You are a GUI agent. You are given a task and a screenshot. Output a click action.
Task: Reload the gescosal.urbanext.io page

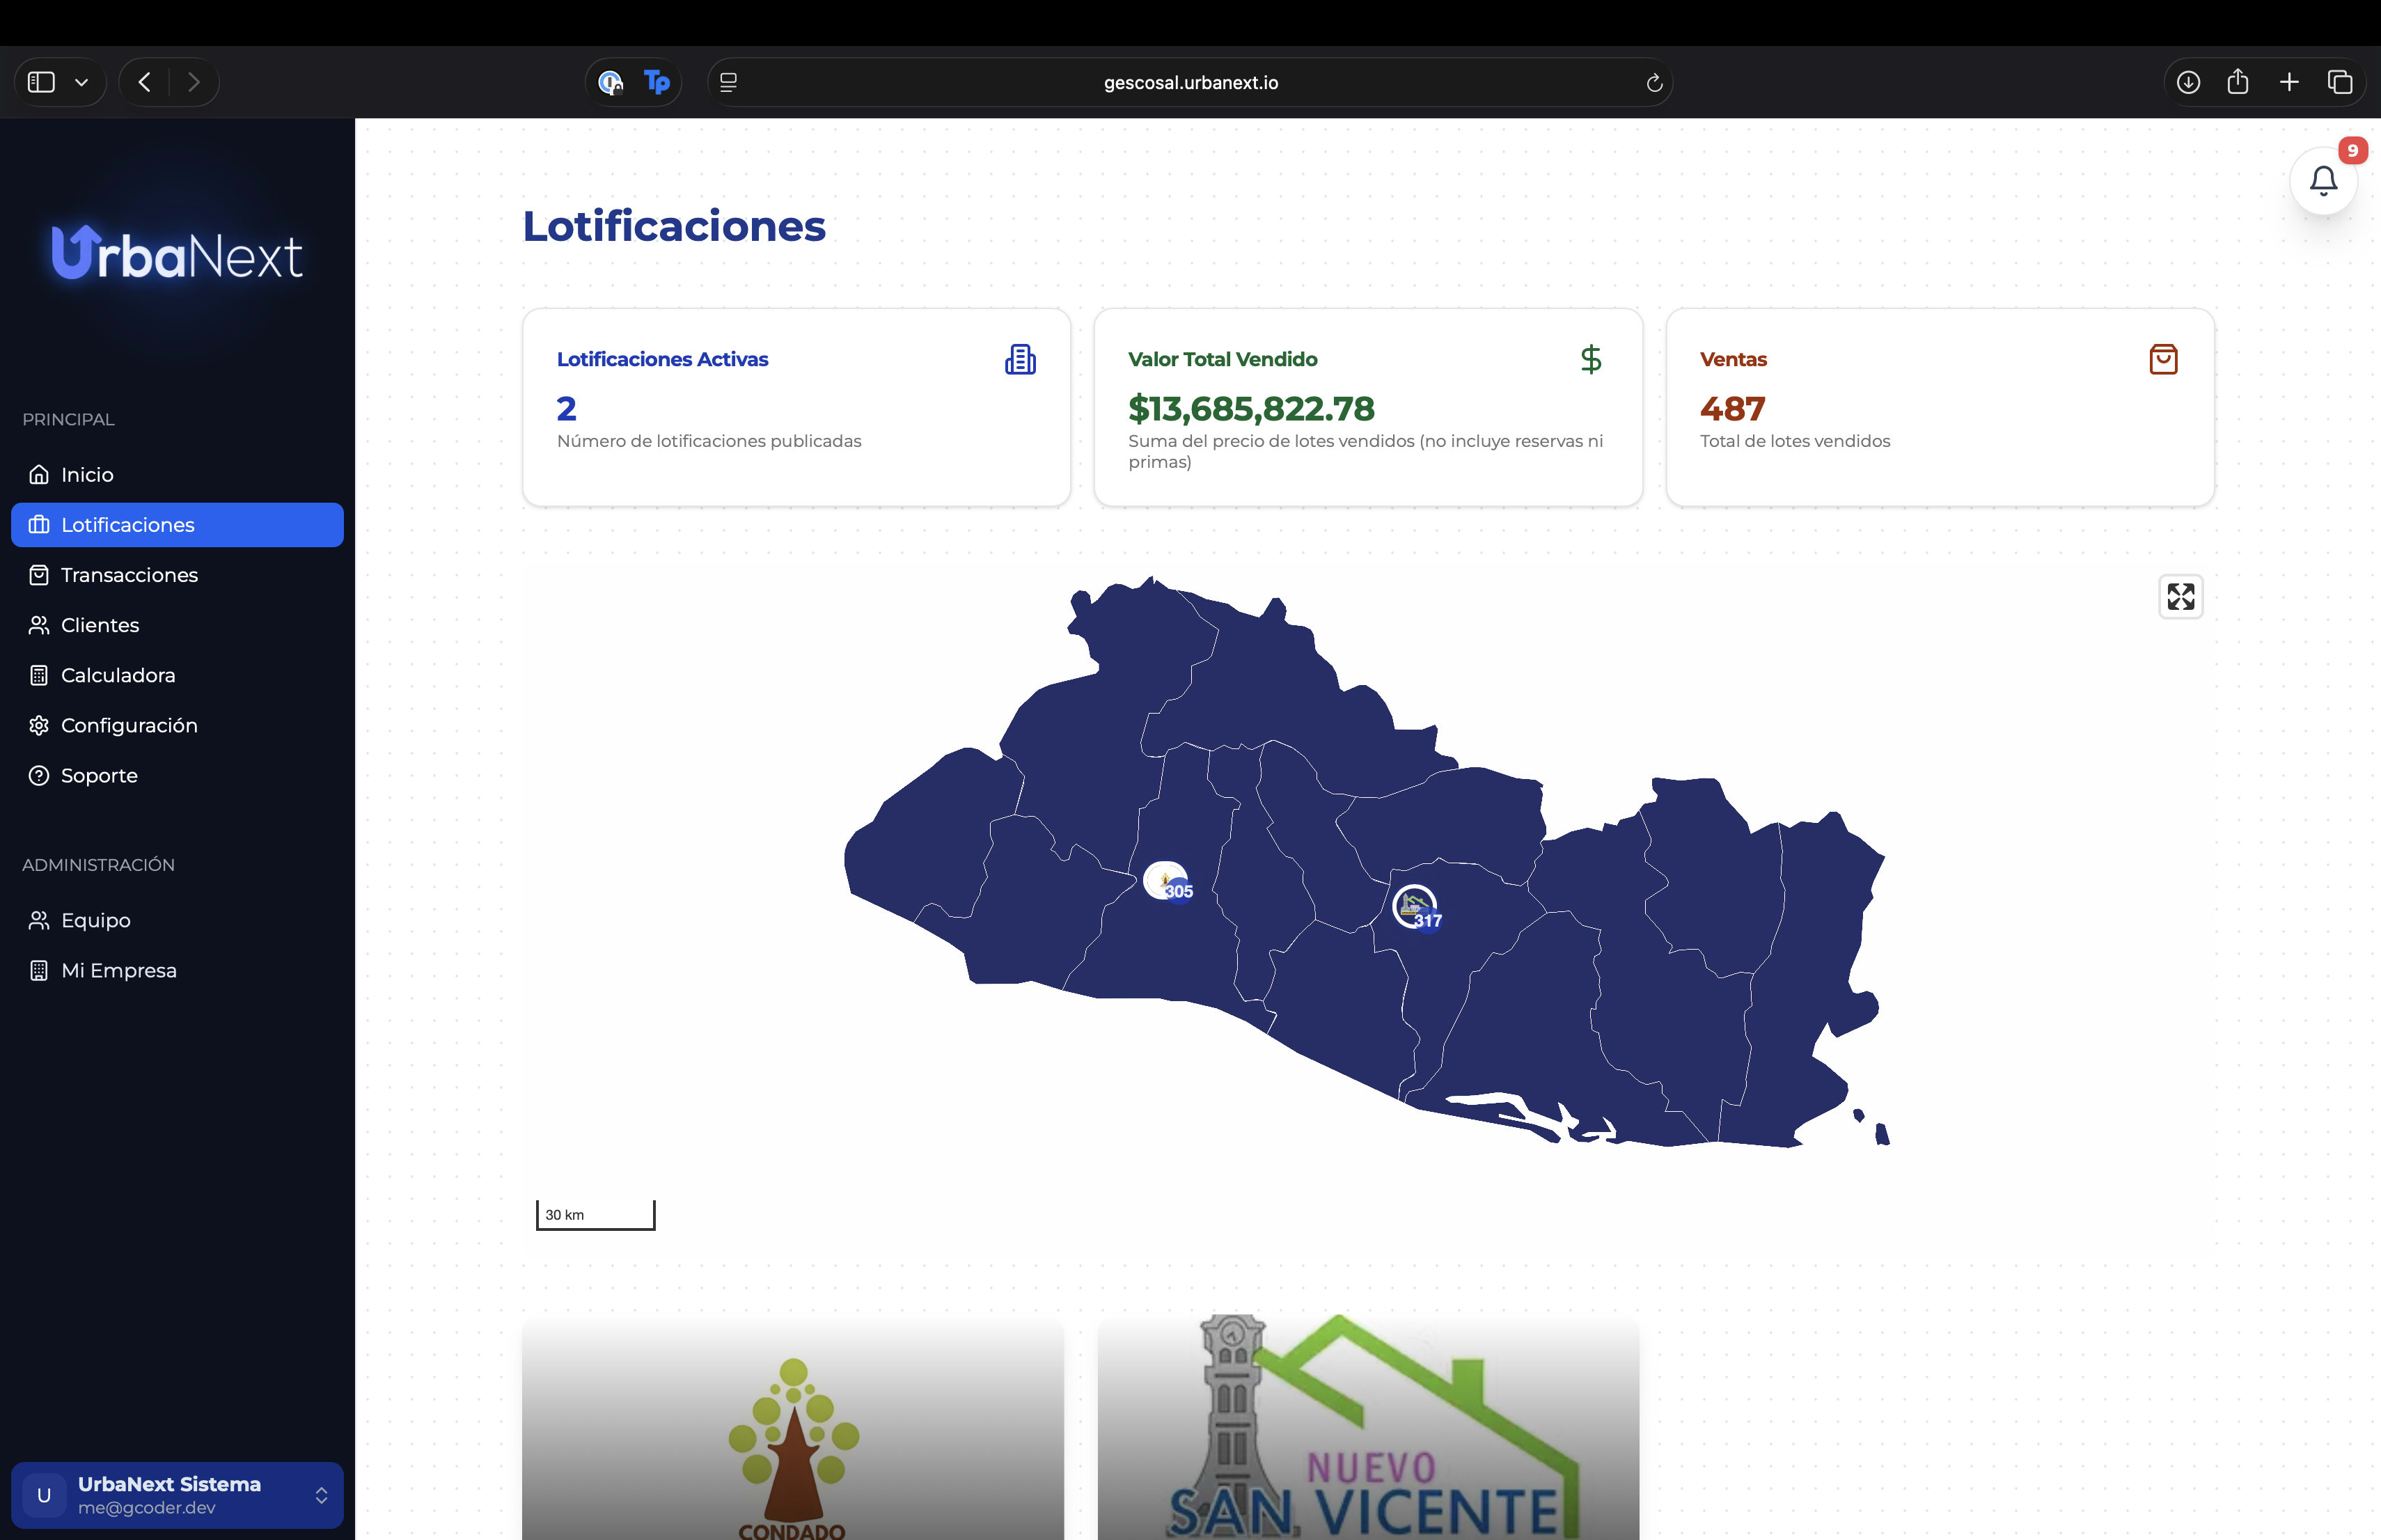pyautogui.click(x=1654, y=83)
